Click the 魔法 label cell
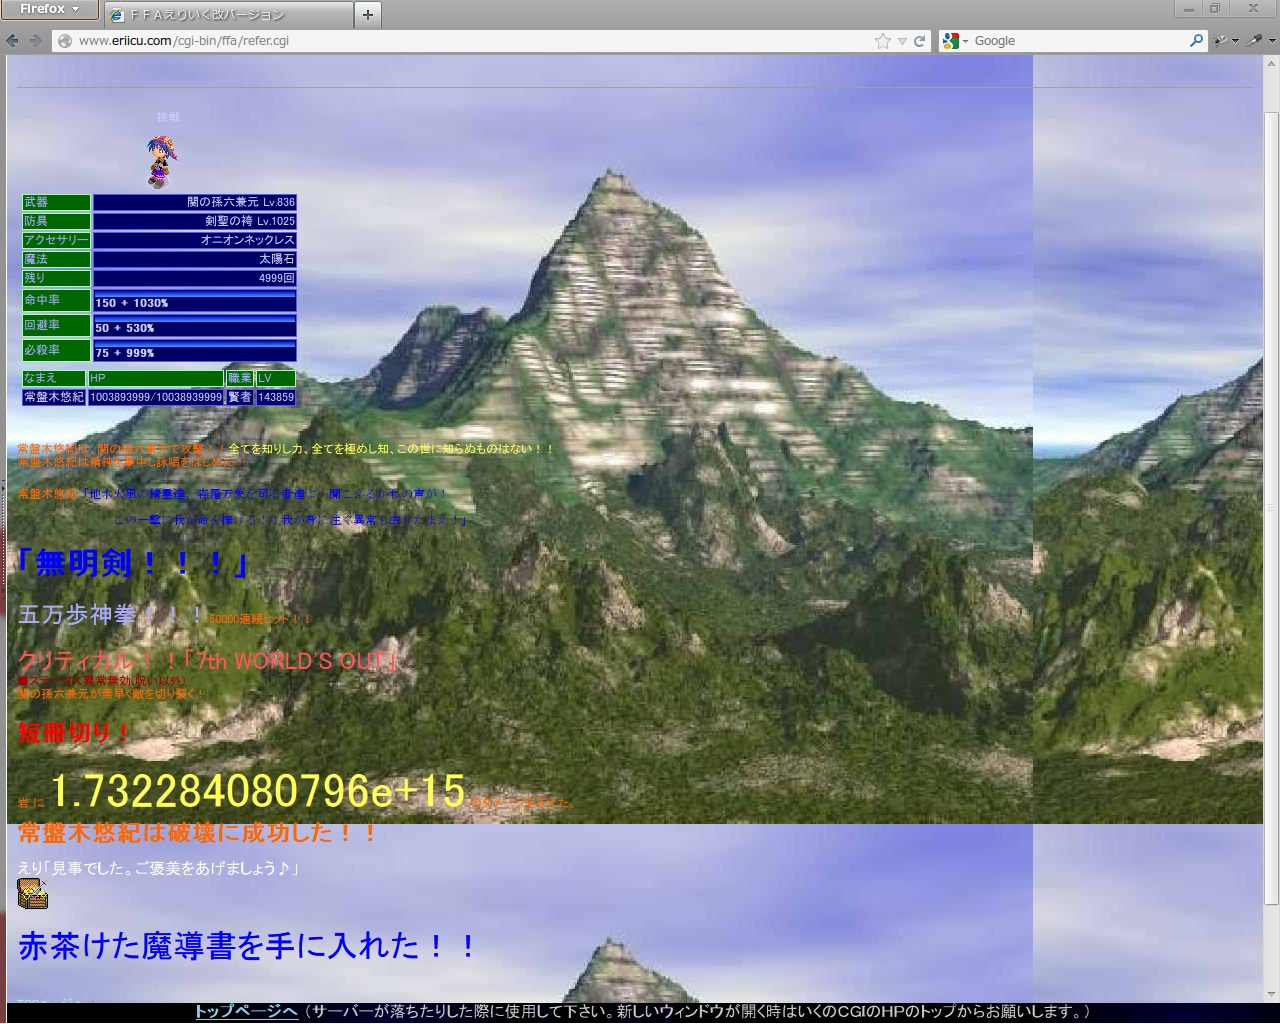This screenshot has width=1280, height=1024. 56,259
